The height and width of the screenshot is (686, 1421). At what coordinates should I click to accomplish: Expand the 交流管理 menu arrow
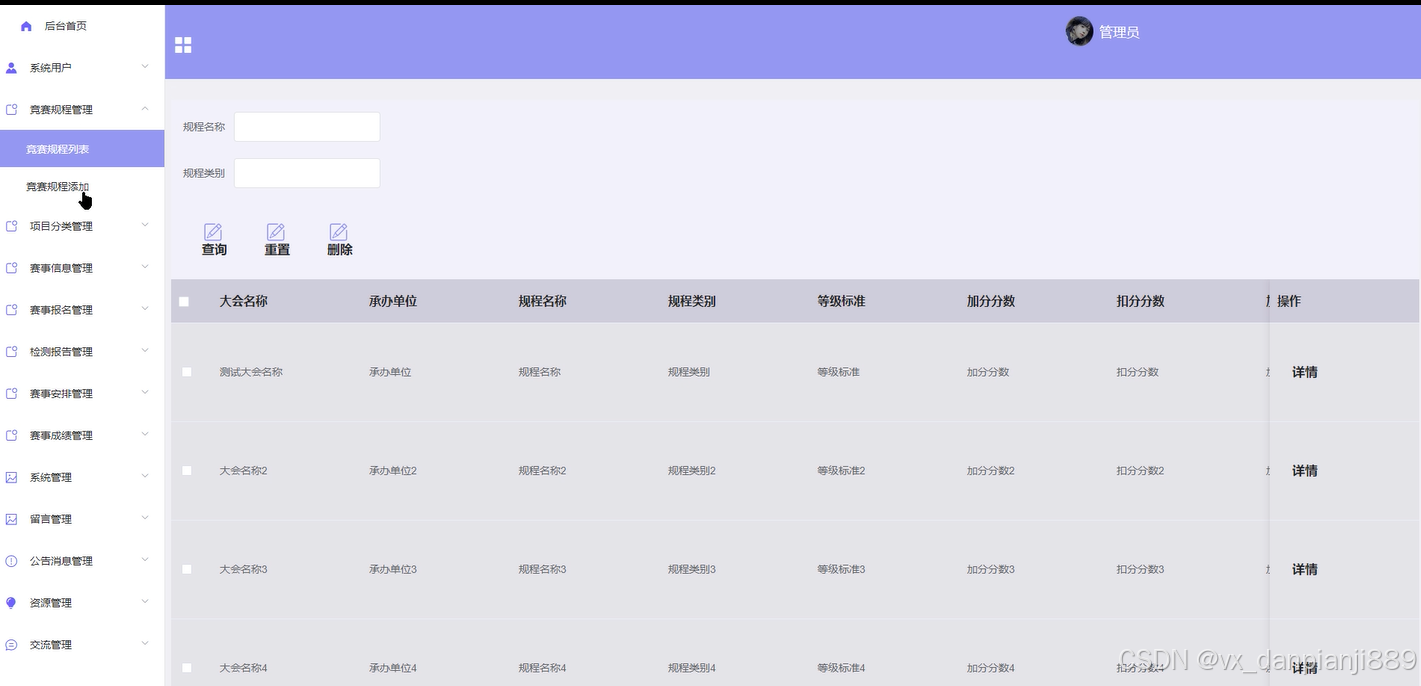click(x=145, y=644)
